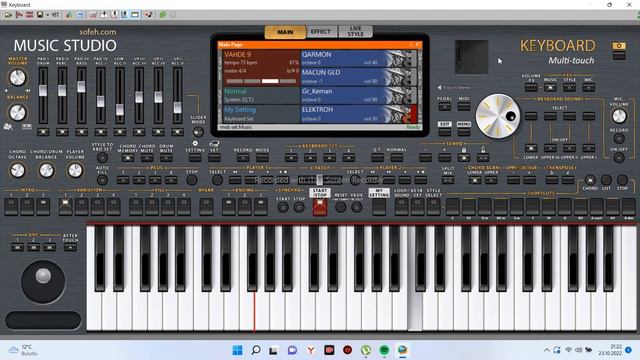Click the tempo lock button under the padlock icon

(x=464, y=158)
